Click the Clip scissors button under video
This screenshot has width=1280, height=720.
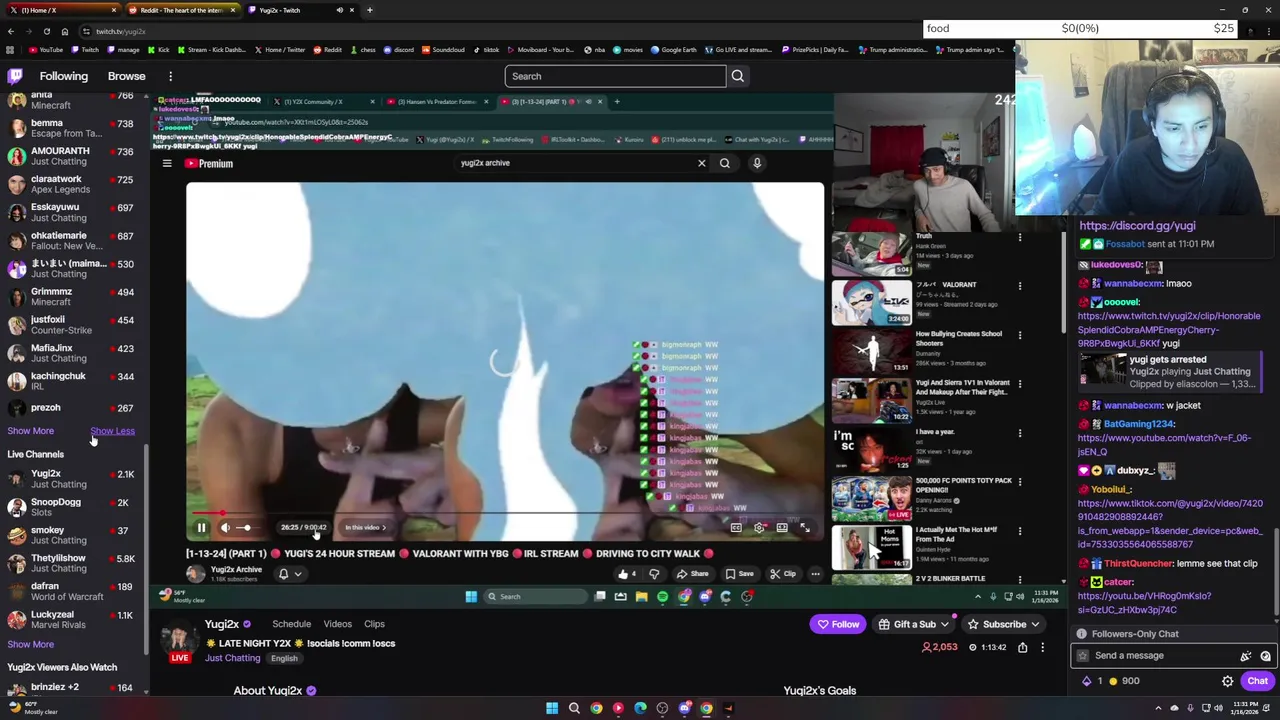(783, 574)
